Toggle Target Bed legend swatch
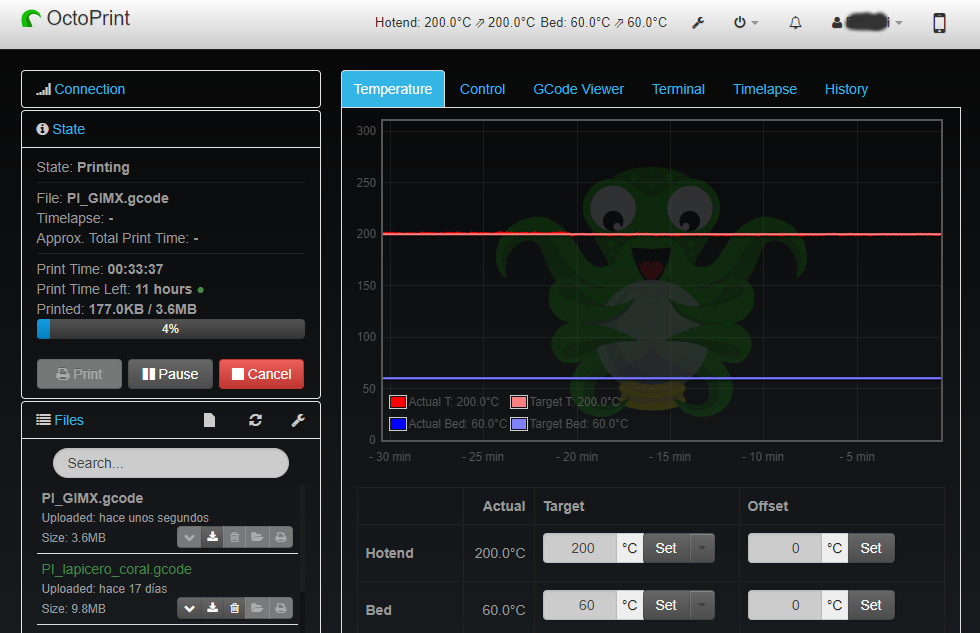Image resolution: width=980 pixels, height=633 pixels. pos(519,424)
